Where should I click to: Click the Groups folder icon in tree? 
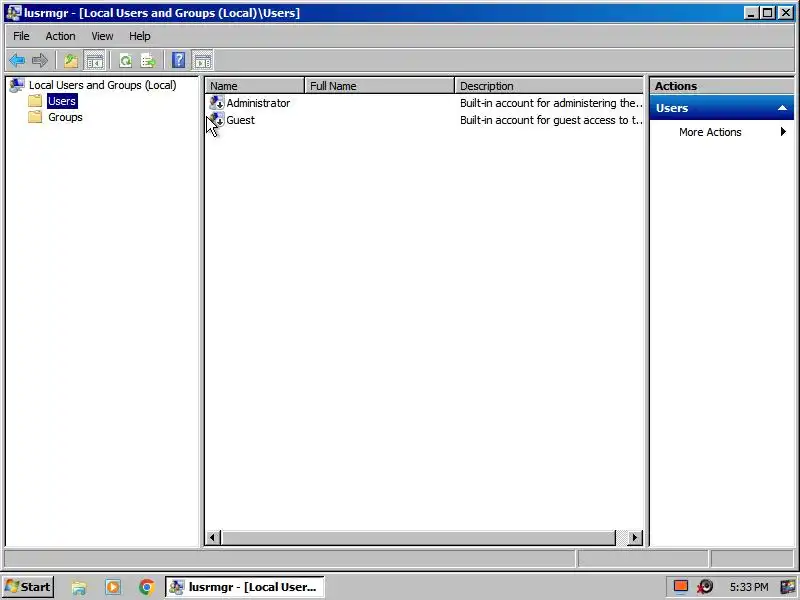coord(35,117)
